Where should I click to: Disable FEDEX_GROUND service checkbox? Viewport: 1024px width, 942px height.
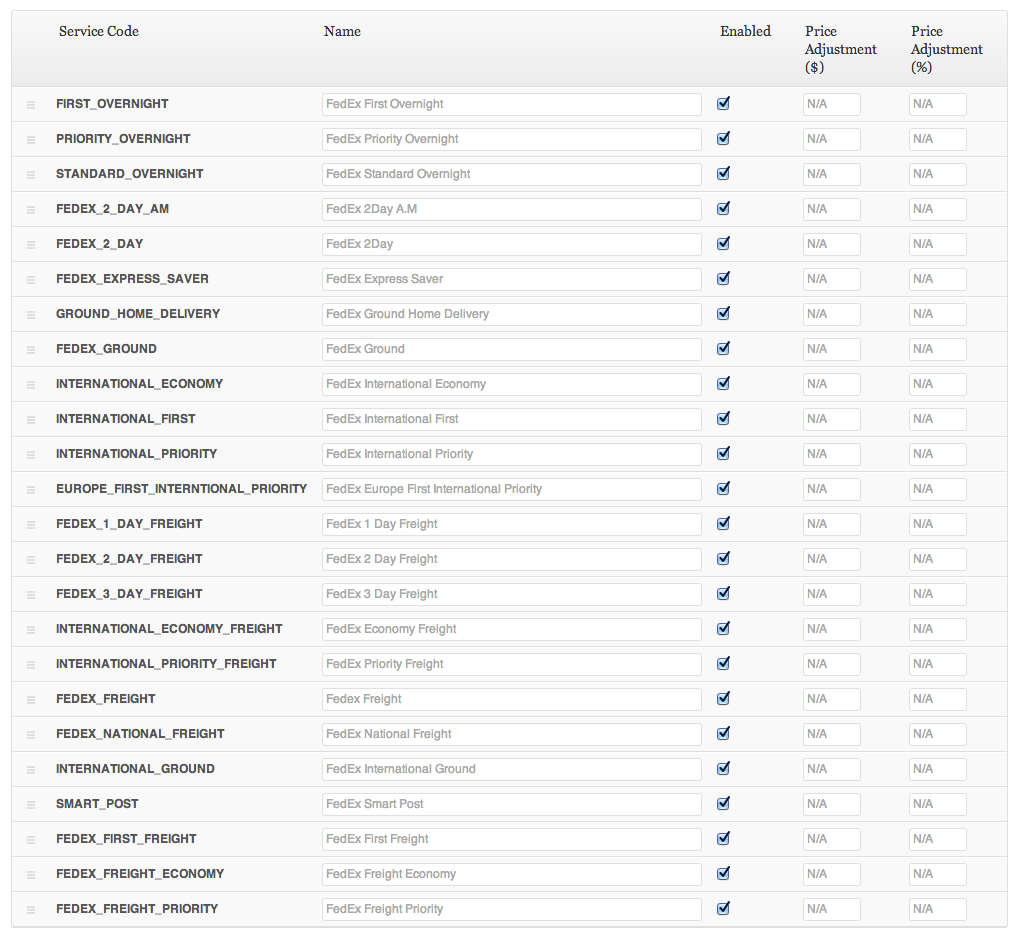click(723, 348)
